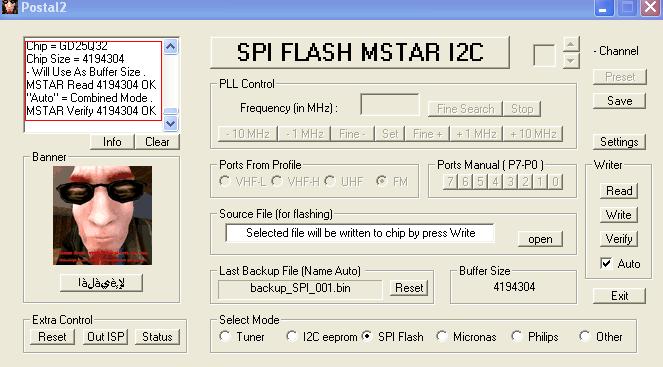Minimize the Postal2 window
Viewport: 663px width, 367px height.
604,8
